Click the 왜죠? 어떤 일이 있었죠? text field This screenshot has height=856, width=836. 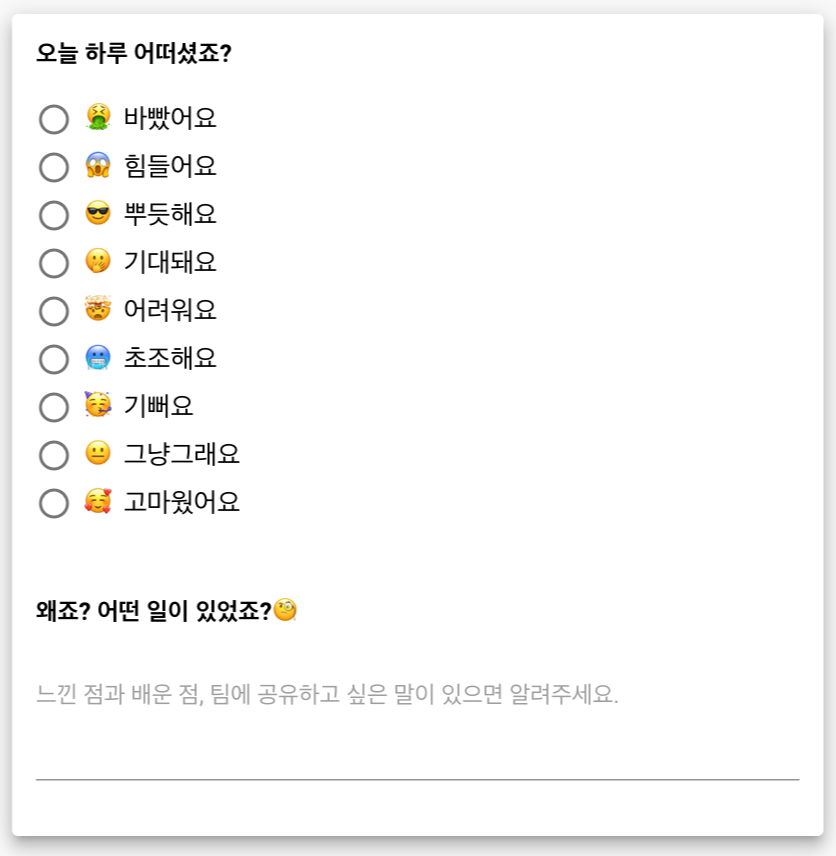[417, 716]
